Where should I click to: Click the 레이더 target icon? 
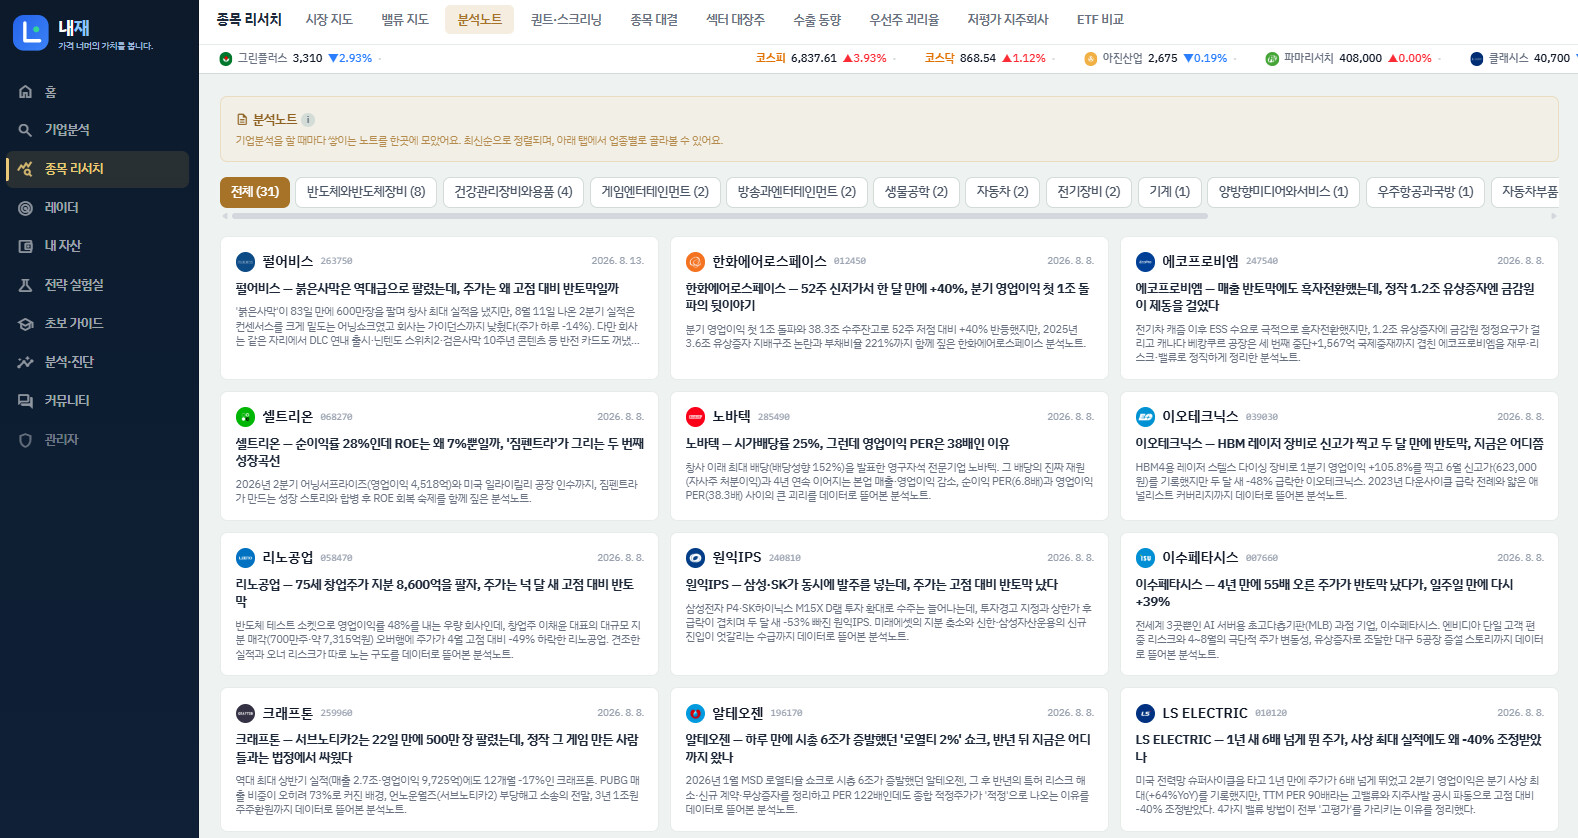click(25, 208)
